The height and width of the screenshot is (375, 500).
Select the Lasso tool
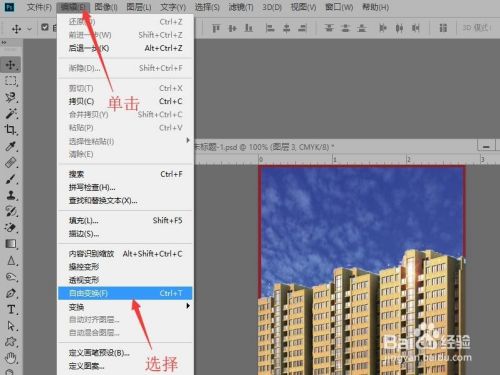(11, 97)
